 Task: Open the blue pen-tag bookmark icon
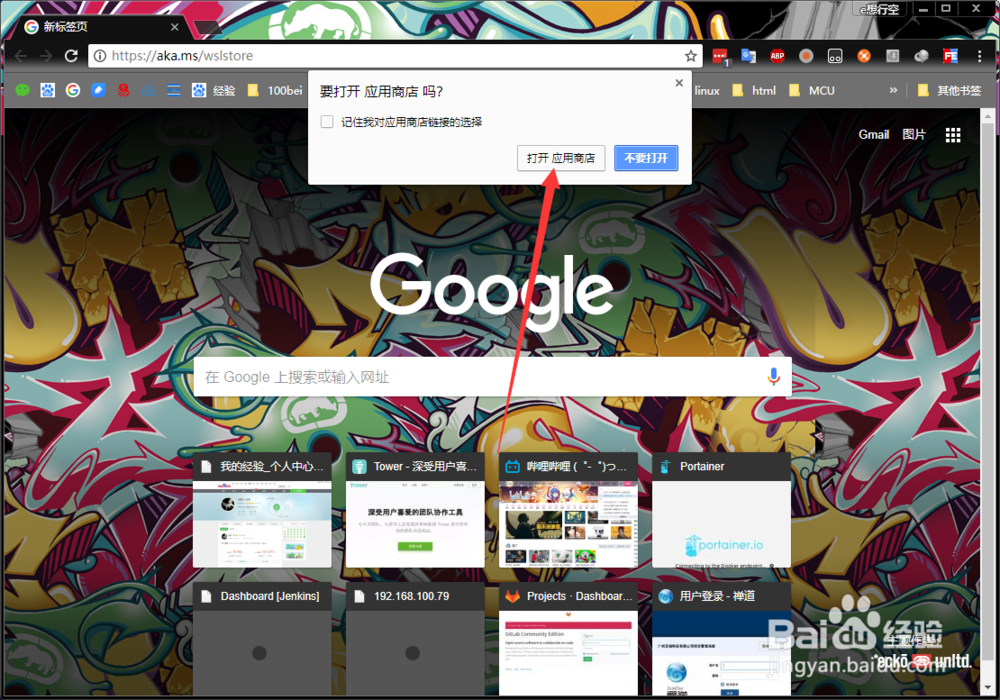click(98, 91)
